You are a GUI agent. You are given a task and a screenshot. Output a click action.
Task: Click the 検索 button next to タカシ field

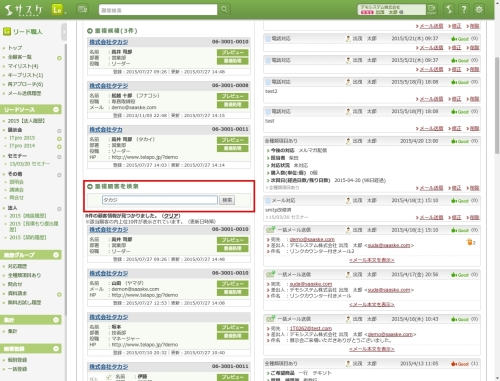pos(227,200)
